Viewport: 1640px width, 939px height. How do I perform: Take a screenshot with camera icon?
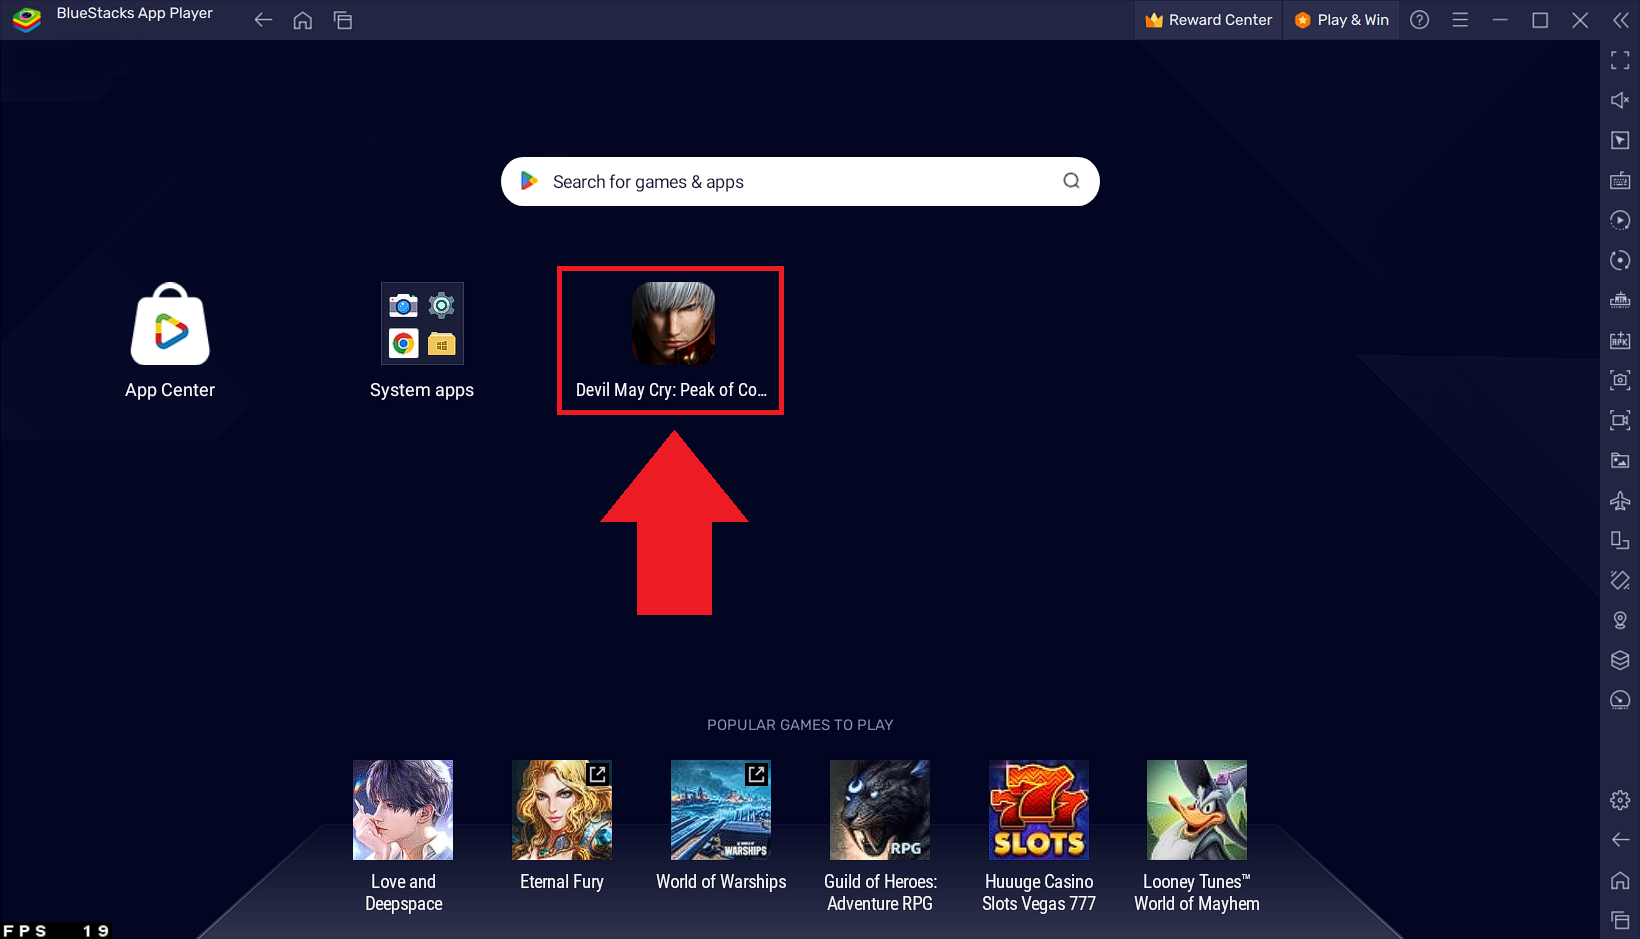(x=1620, y=381)
